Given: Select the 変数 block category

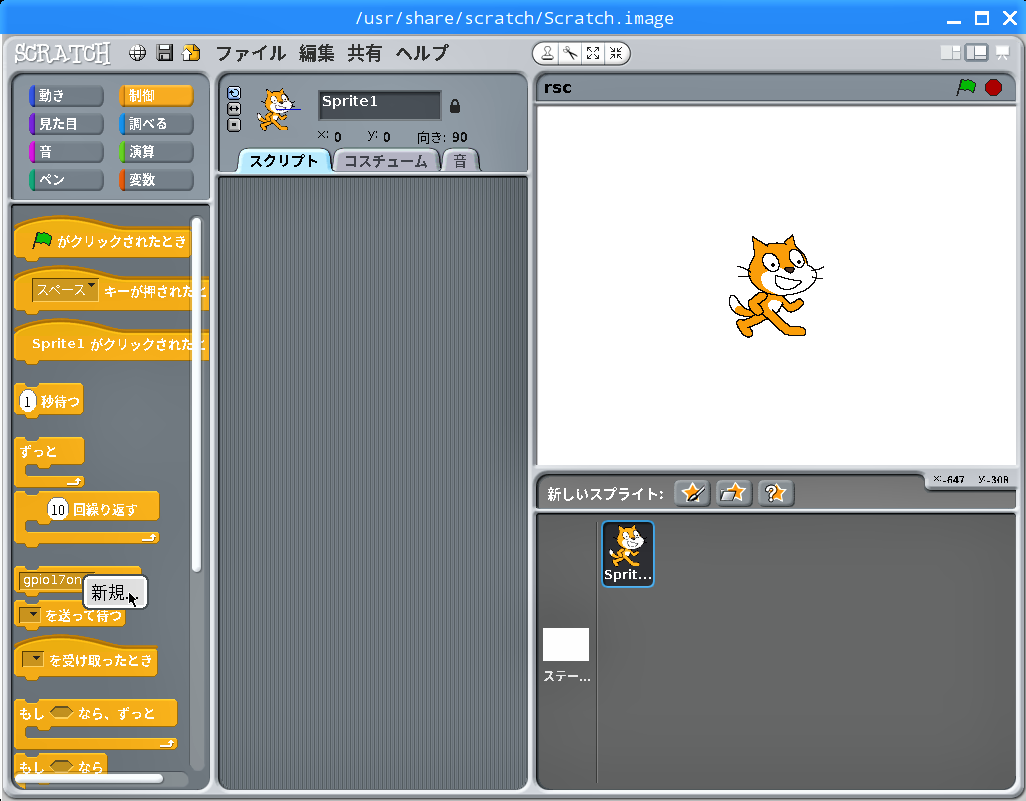Looking at the screenshot, I should coord(156,179).
